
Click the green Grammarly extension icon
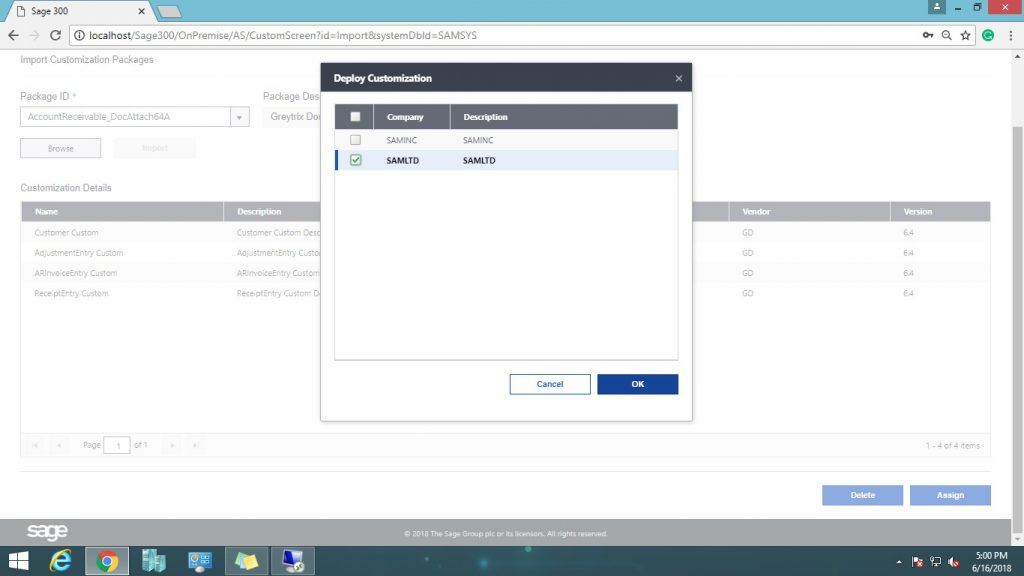[988, 35]
